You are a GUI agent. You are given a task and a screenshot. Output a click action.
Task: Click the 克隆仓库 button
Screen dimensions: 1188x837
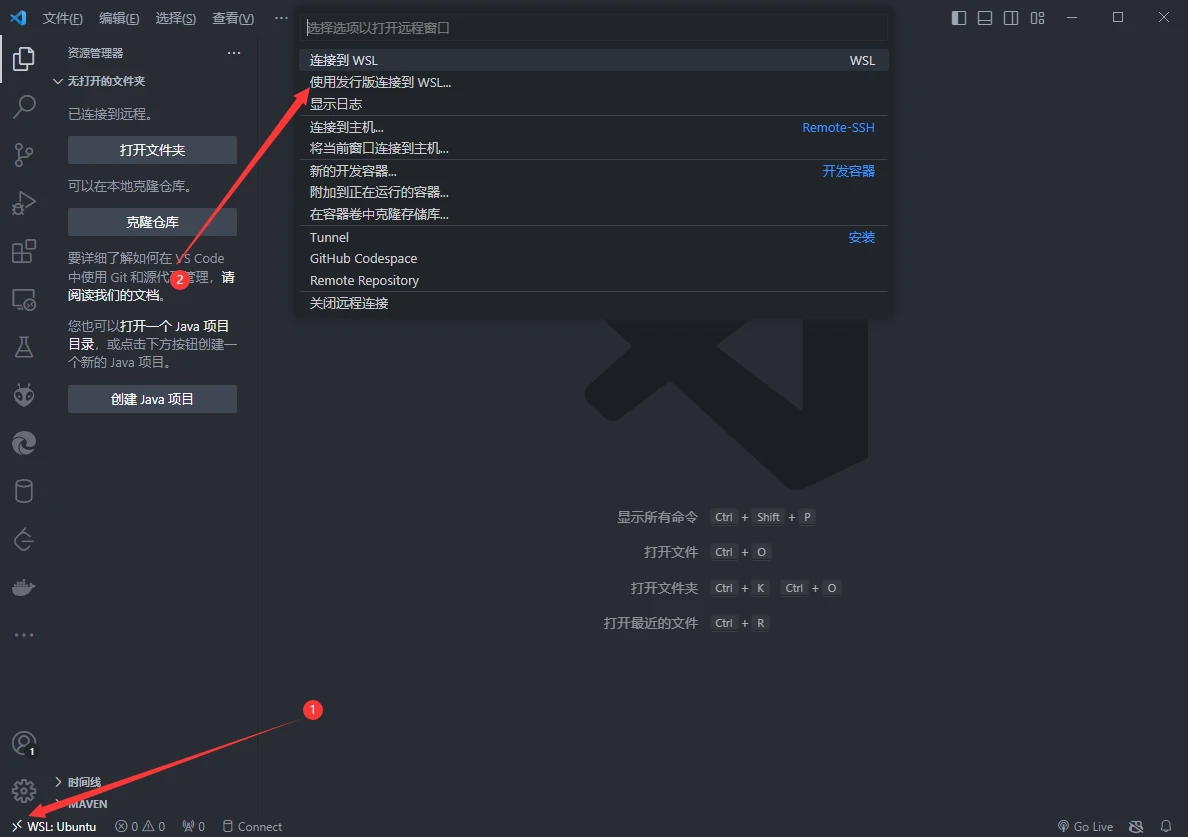tap(152, 222)
